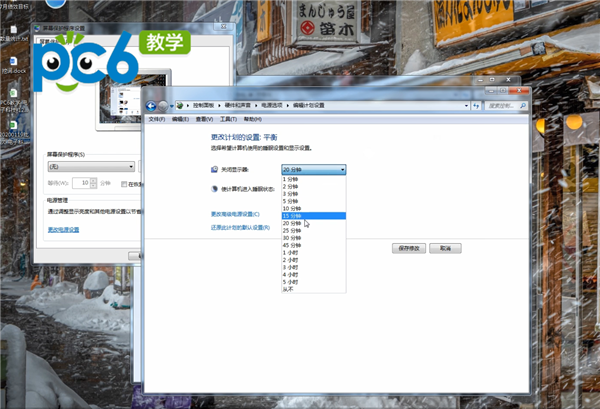Viewport: 600px width, 409px height.
Task: Select the .docx document desktop icon
Action: pos(13,65)
